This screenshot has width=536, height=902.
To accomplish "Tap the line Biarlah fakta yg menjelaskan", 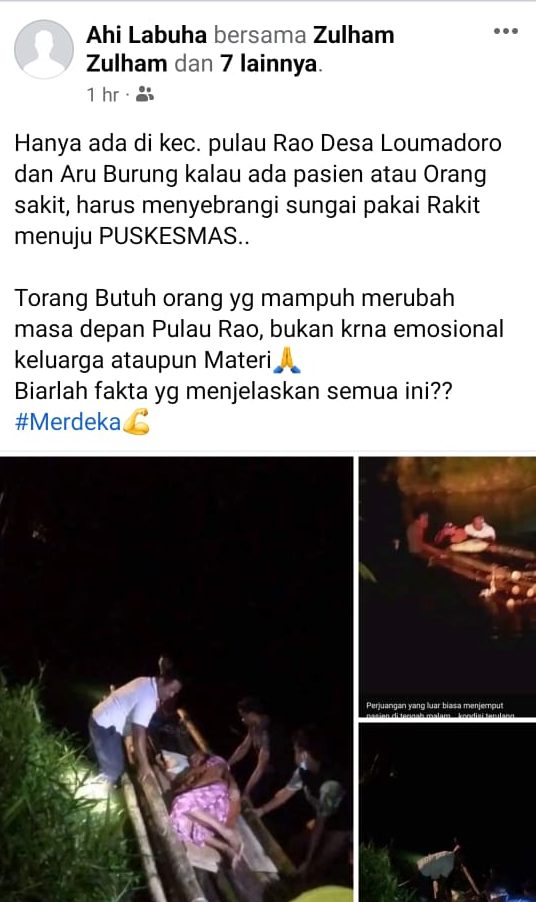I will point(233,391).
